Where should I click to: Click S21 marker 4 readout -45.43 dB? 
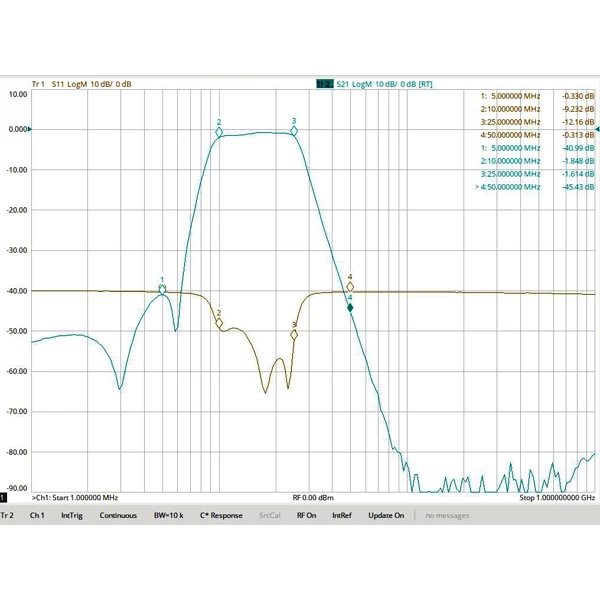tap(535, 187)
